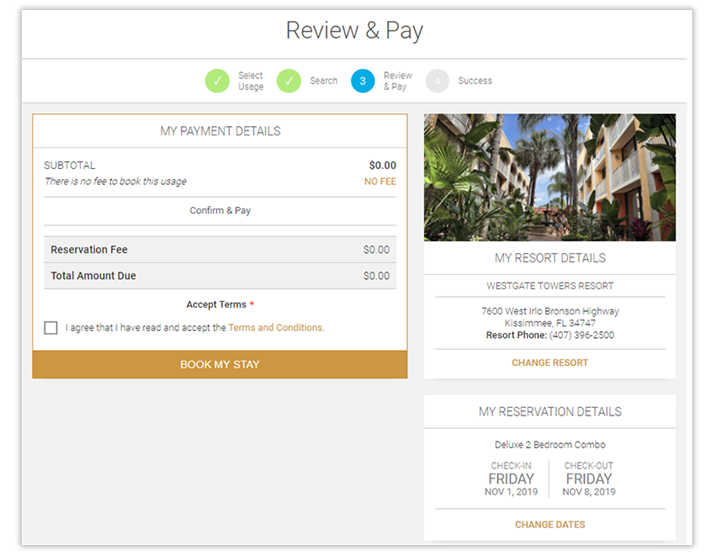Click the CHECK-IN label
Screen dimensions: 714x555
(x=511, y=466)
